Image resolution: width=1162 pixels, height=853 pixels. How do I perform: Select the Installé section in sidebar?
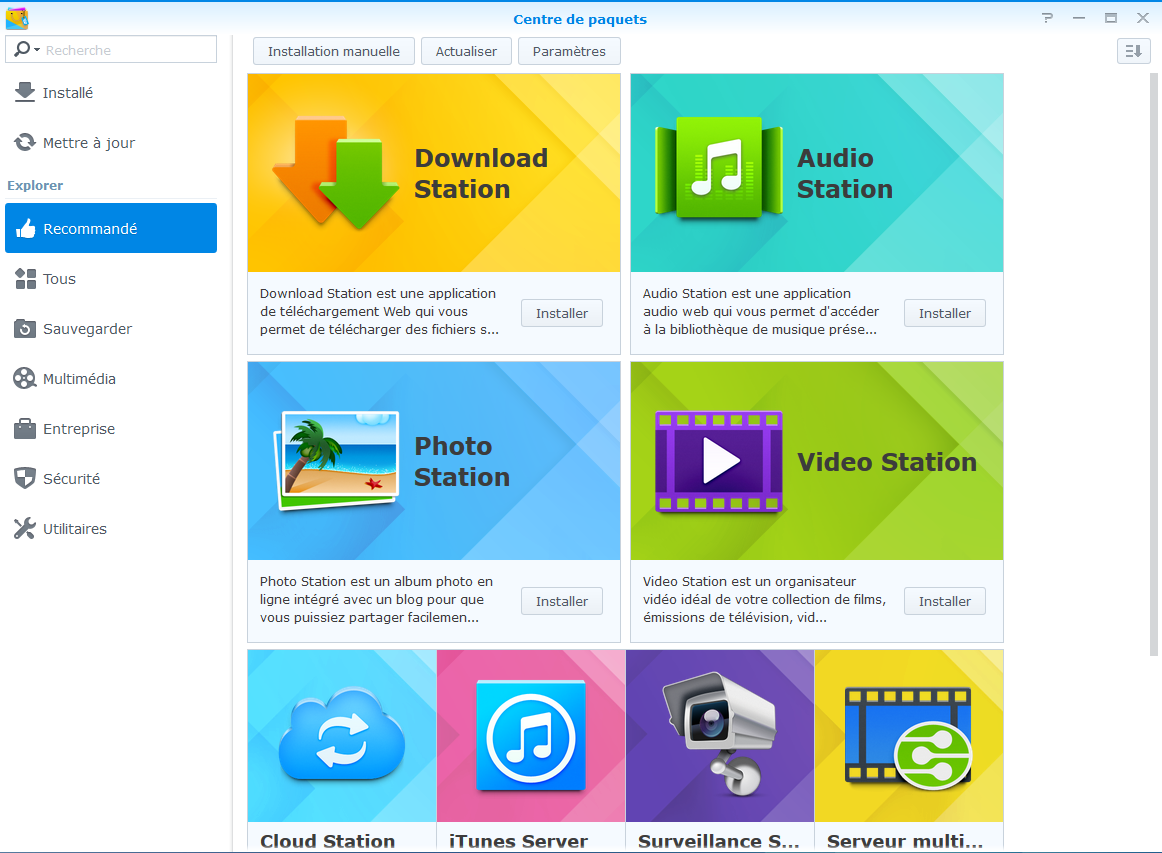(x=68, y=93)
